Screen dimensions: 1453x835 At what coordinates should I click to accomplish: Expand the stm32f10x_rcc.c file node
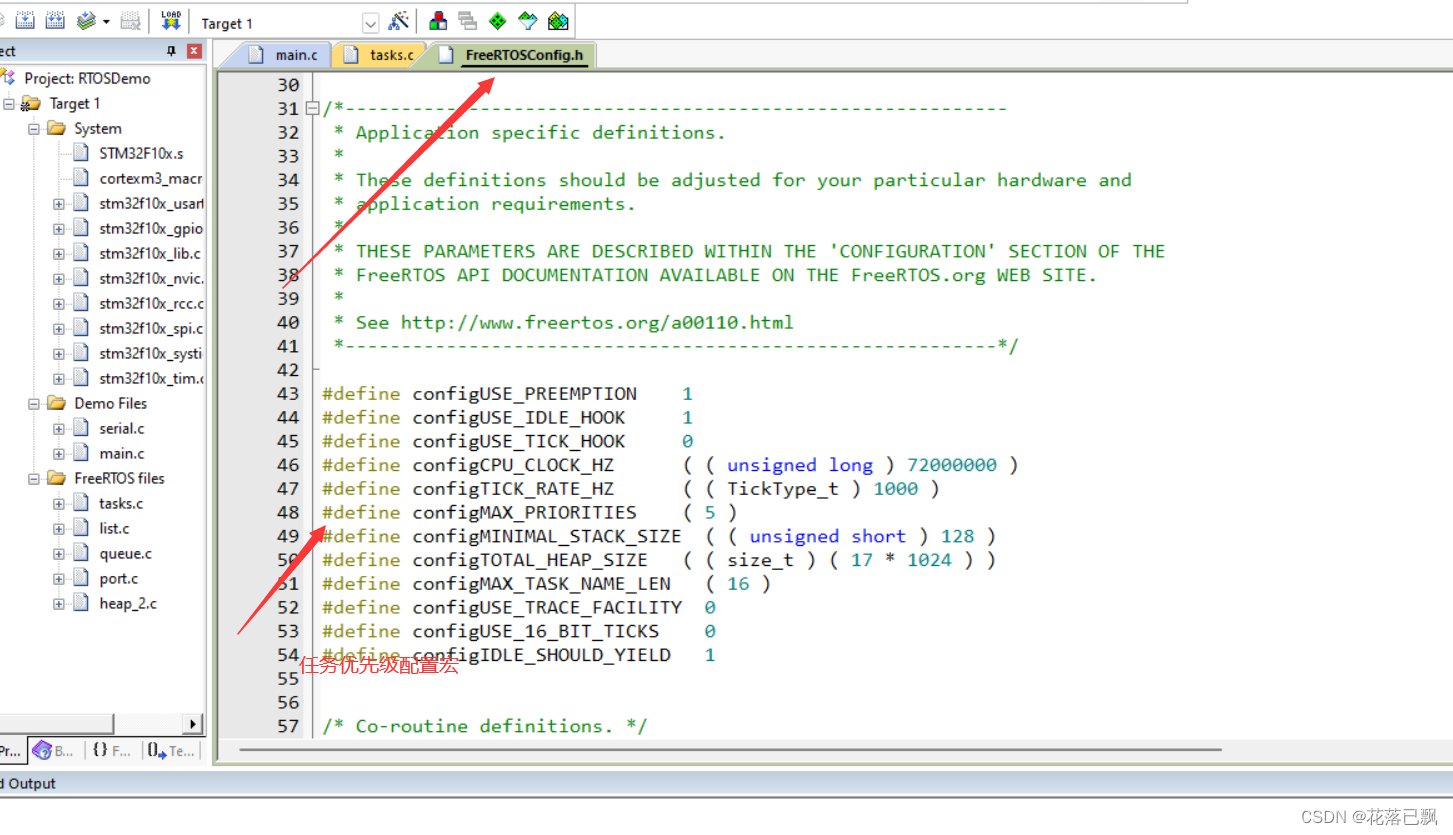click(x=58, y=304)
